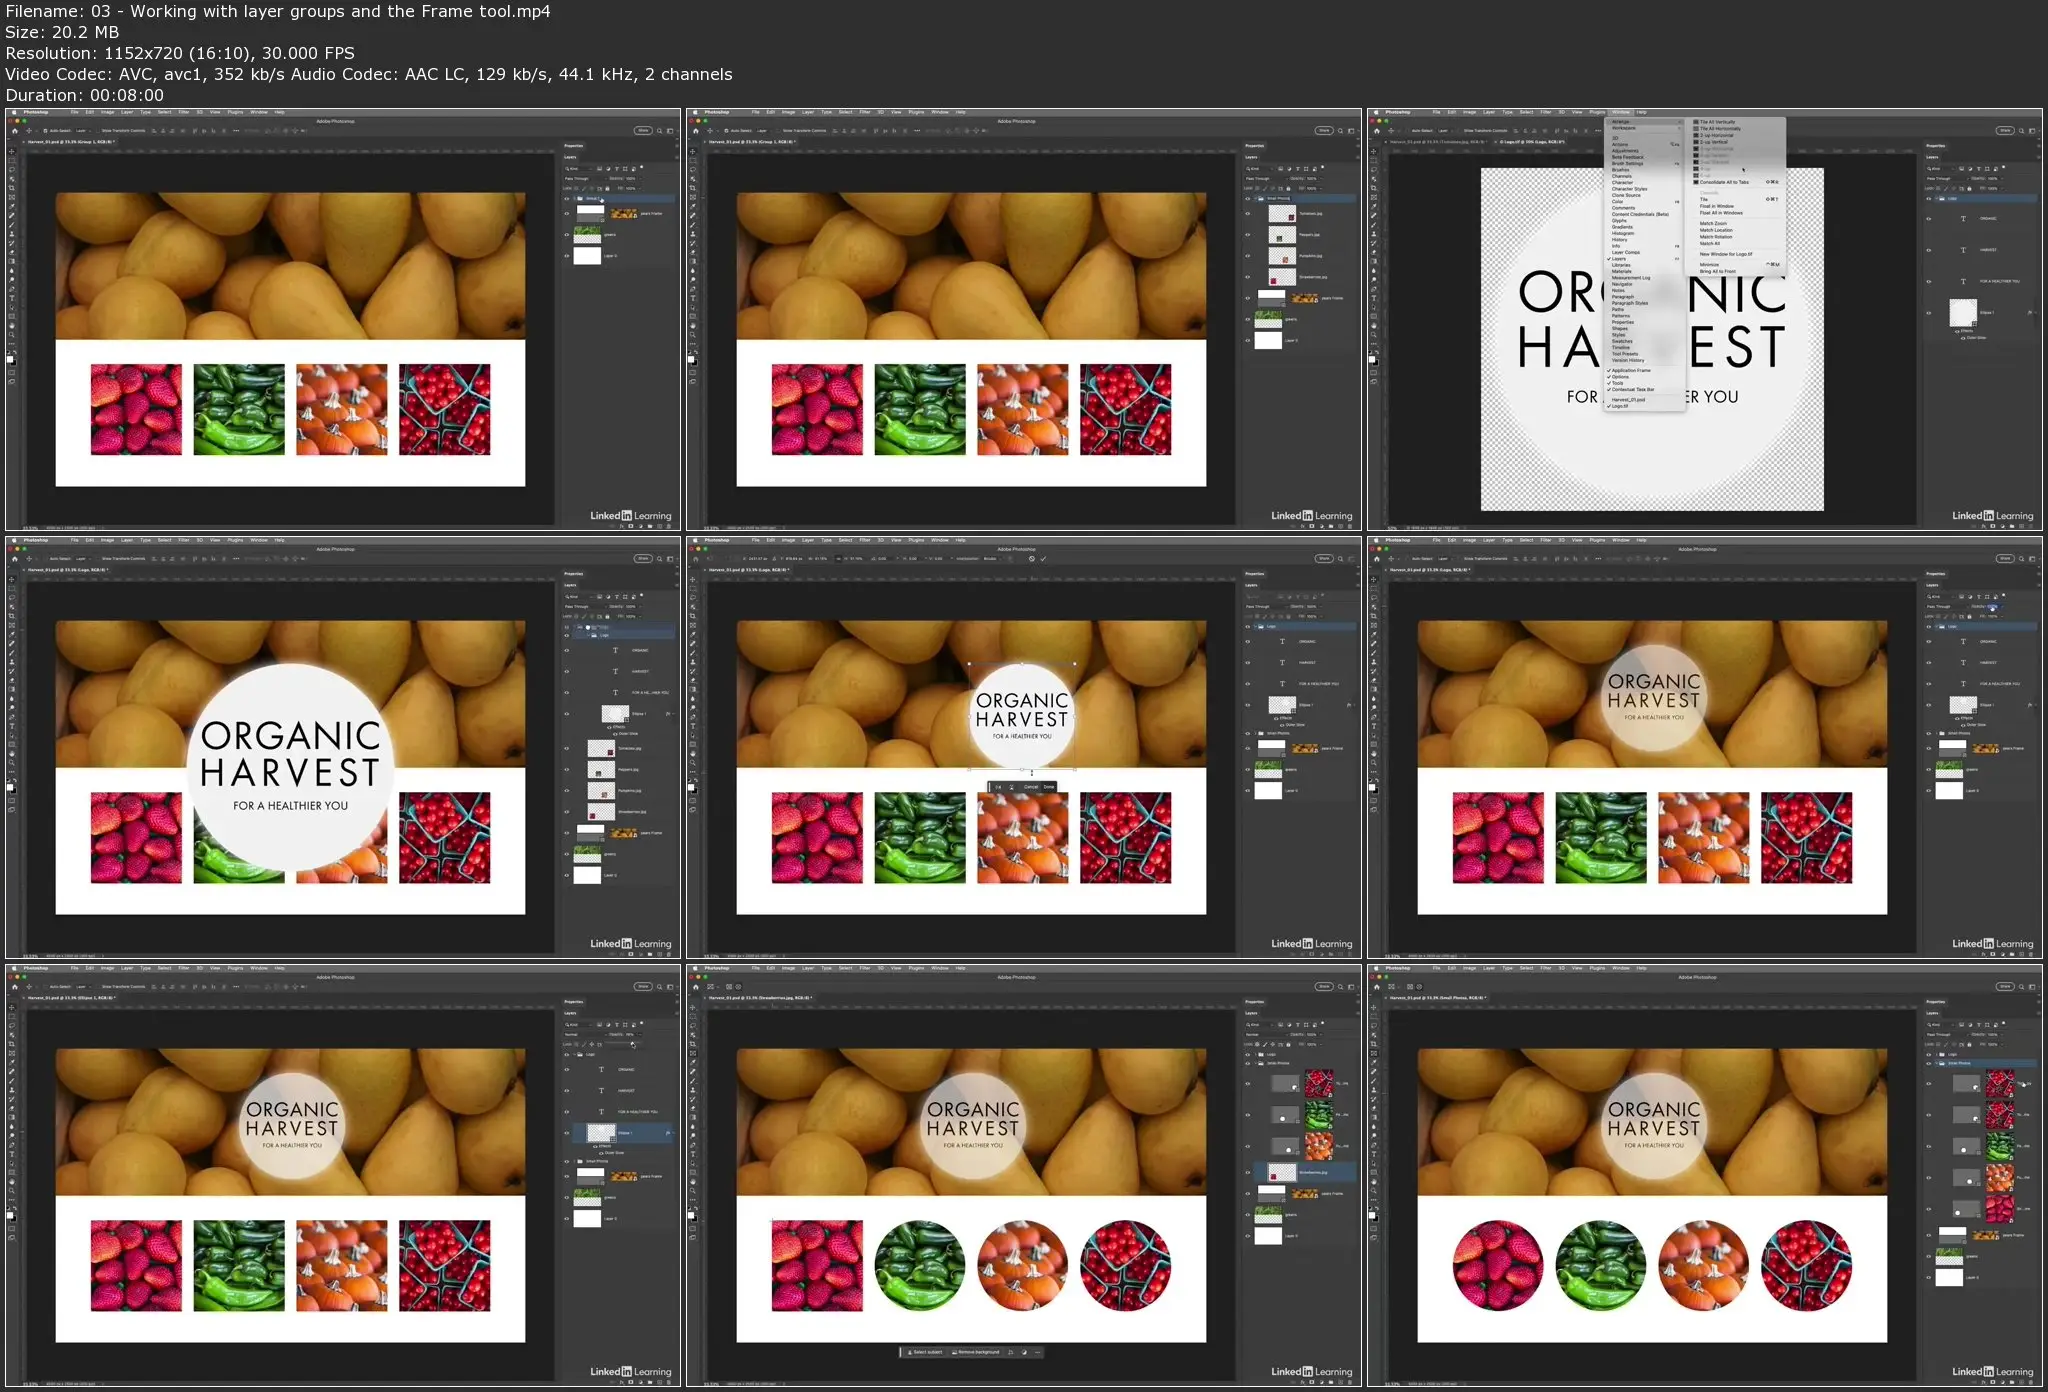Toggle Application Frame in the open Window menu
This screenshot has width=2048, height=1392.
[x=1645, y=370]
